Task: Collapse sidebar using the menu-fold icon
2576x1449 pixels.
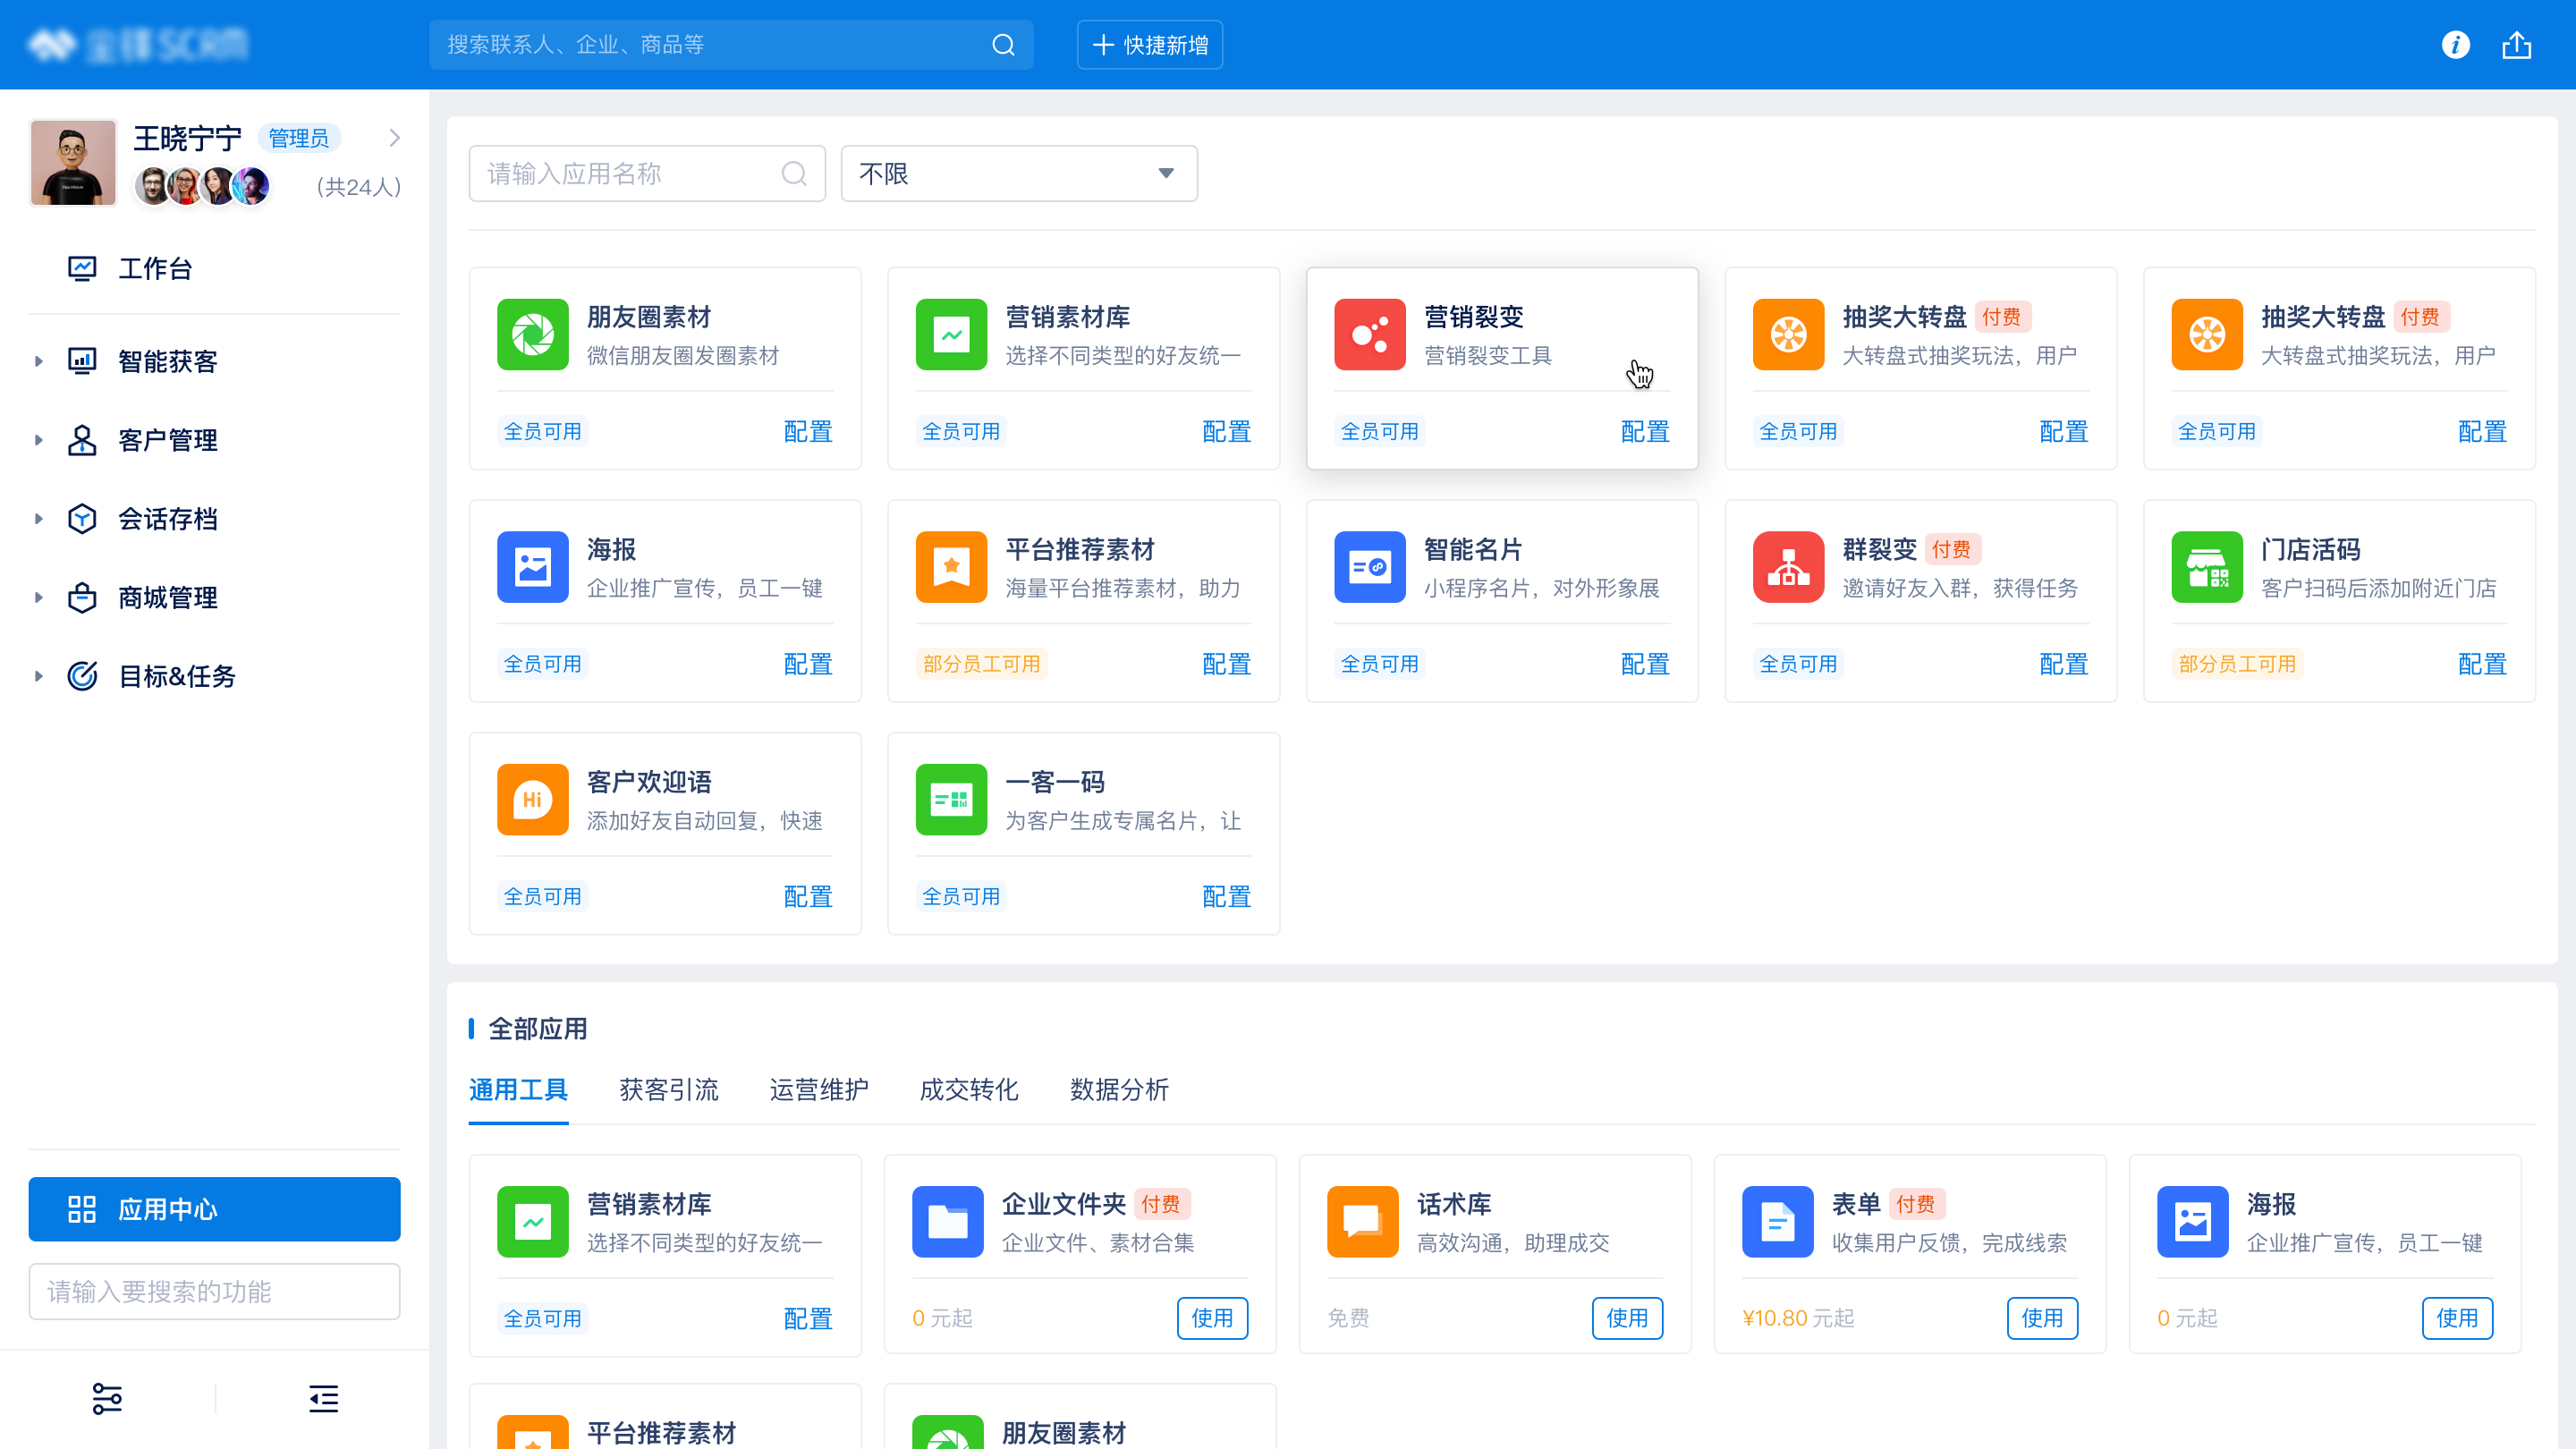Action: tap(323, 1398)
